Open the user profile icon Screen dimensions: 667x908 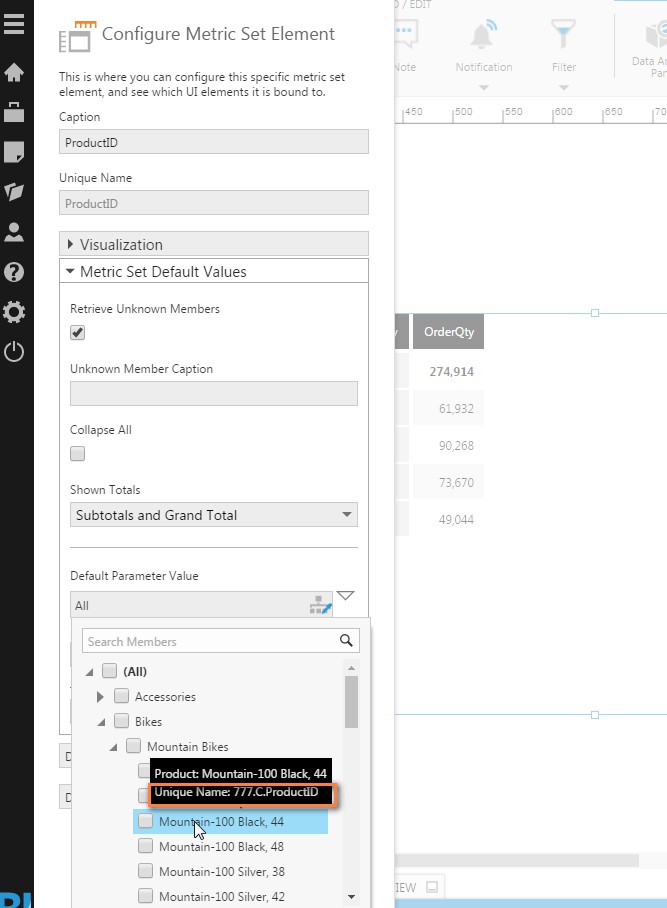(14, 232)
